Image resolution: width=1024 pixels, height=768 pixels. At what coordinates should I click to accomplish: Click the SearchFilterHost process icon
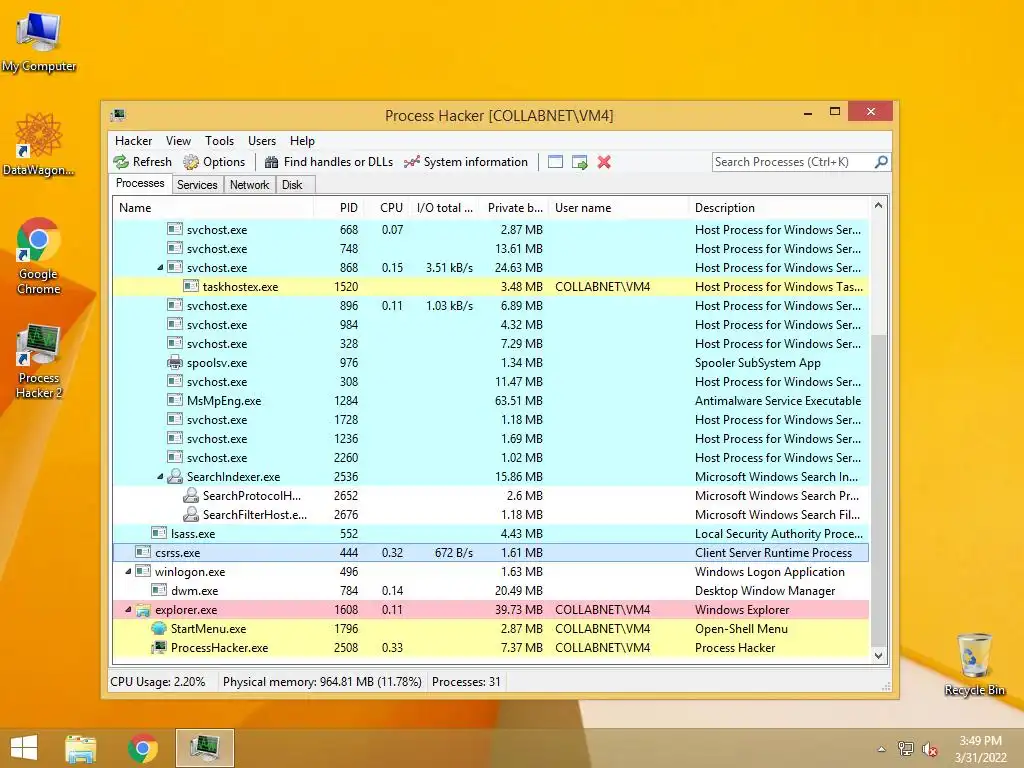[191, 515]
